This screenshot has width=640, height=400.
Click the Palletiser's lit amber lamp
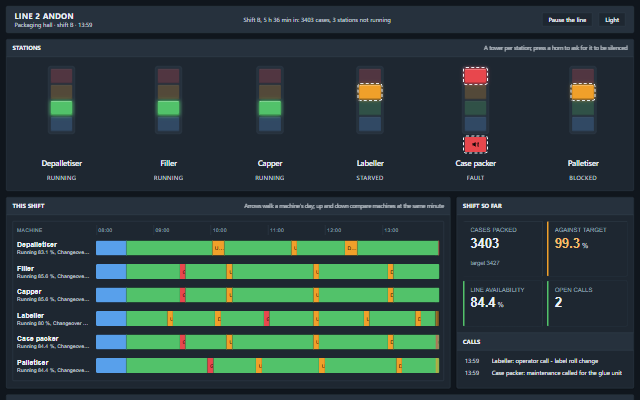click(x=582, y=92)
